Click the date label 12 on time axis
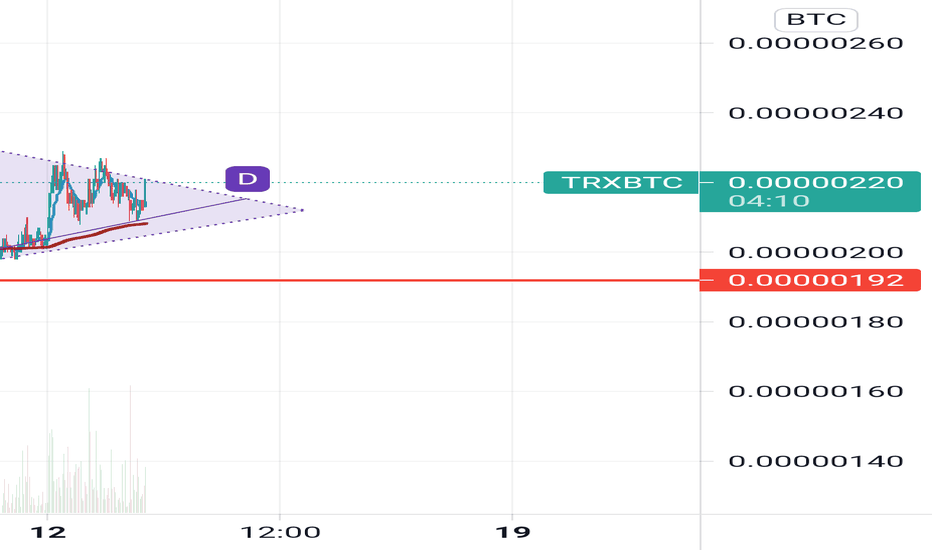Viewport: 932px width, 550px height. point(48,532)
